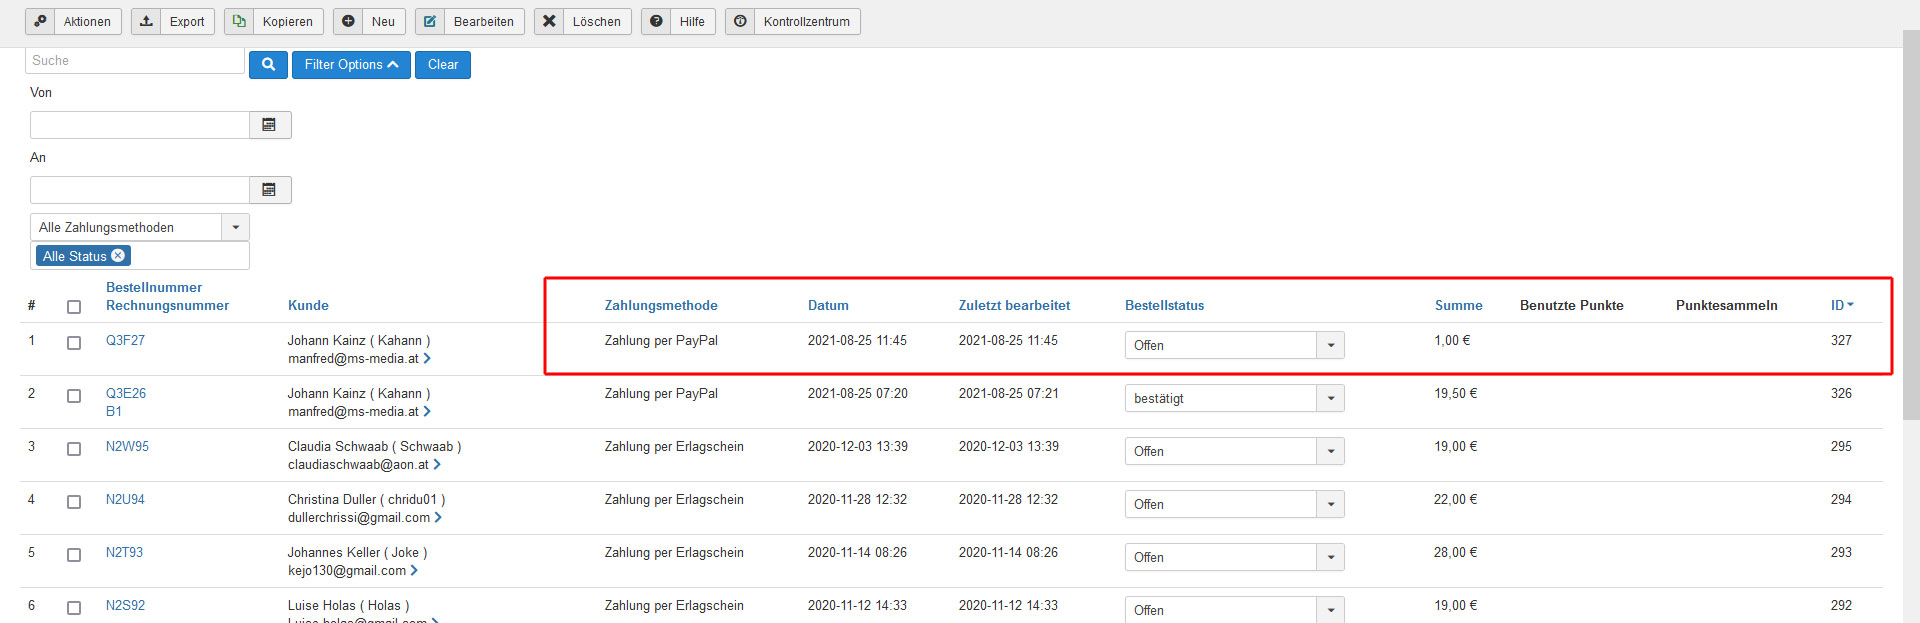
Task: Click arrow icon next to manfred@ms-media.at in Q3F27 row
Action: 427,358
